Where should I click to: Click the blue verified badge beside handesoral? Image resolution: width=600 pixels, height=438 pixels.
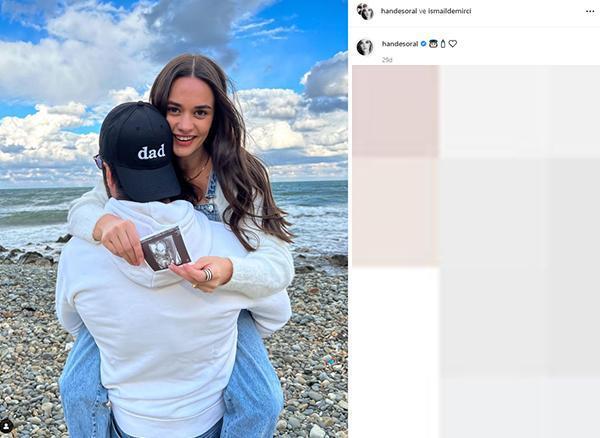(423, 44)
